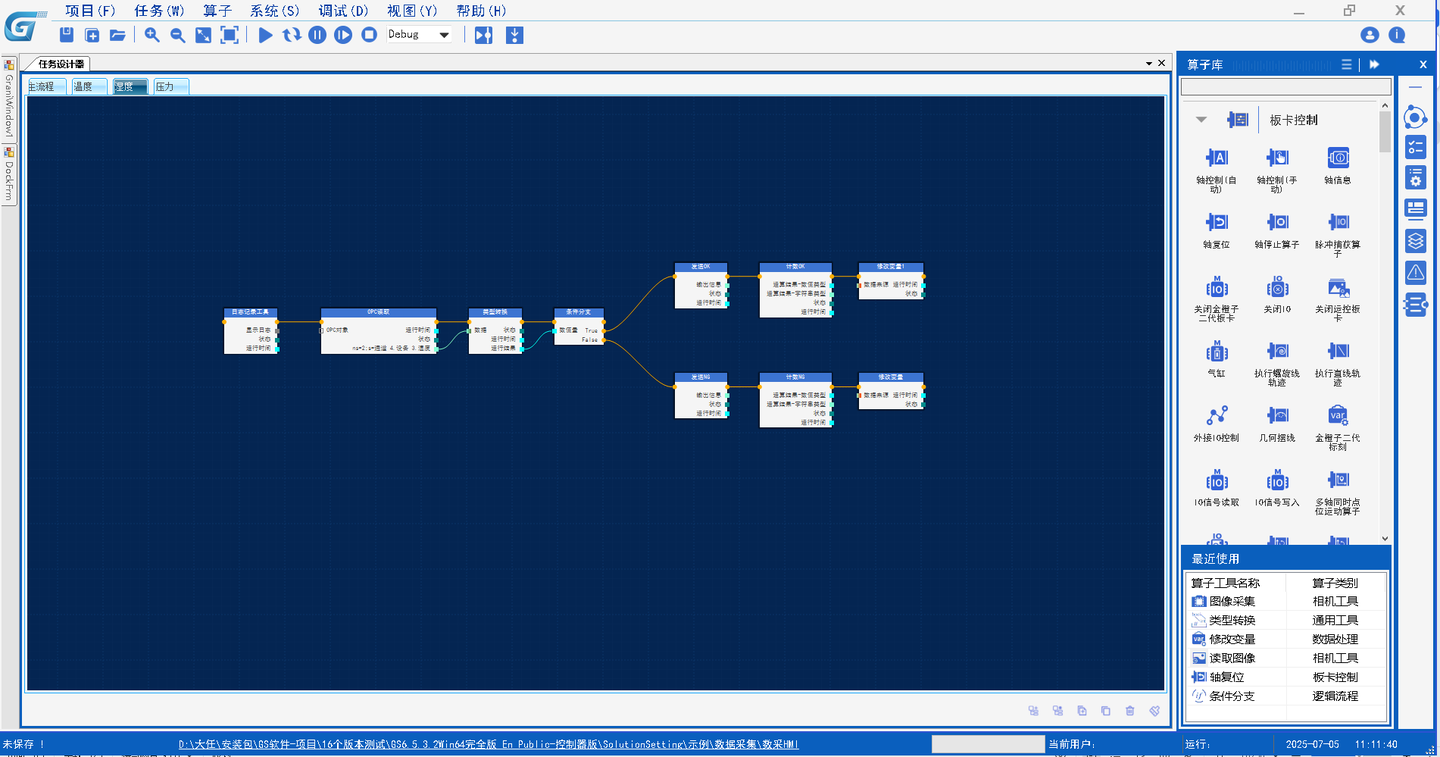Open the info icon at top right

coord(1397,35)
